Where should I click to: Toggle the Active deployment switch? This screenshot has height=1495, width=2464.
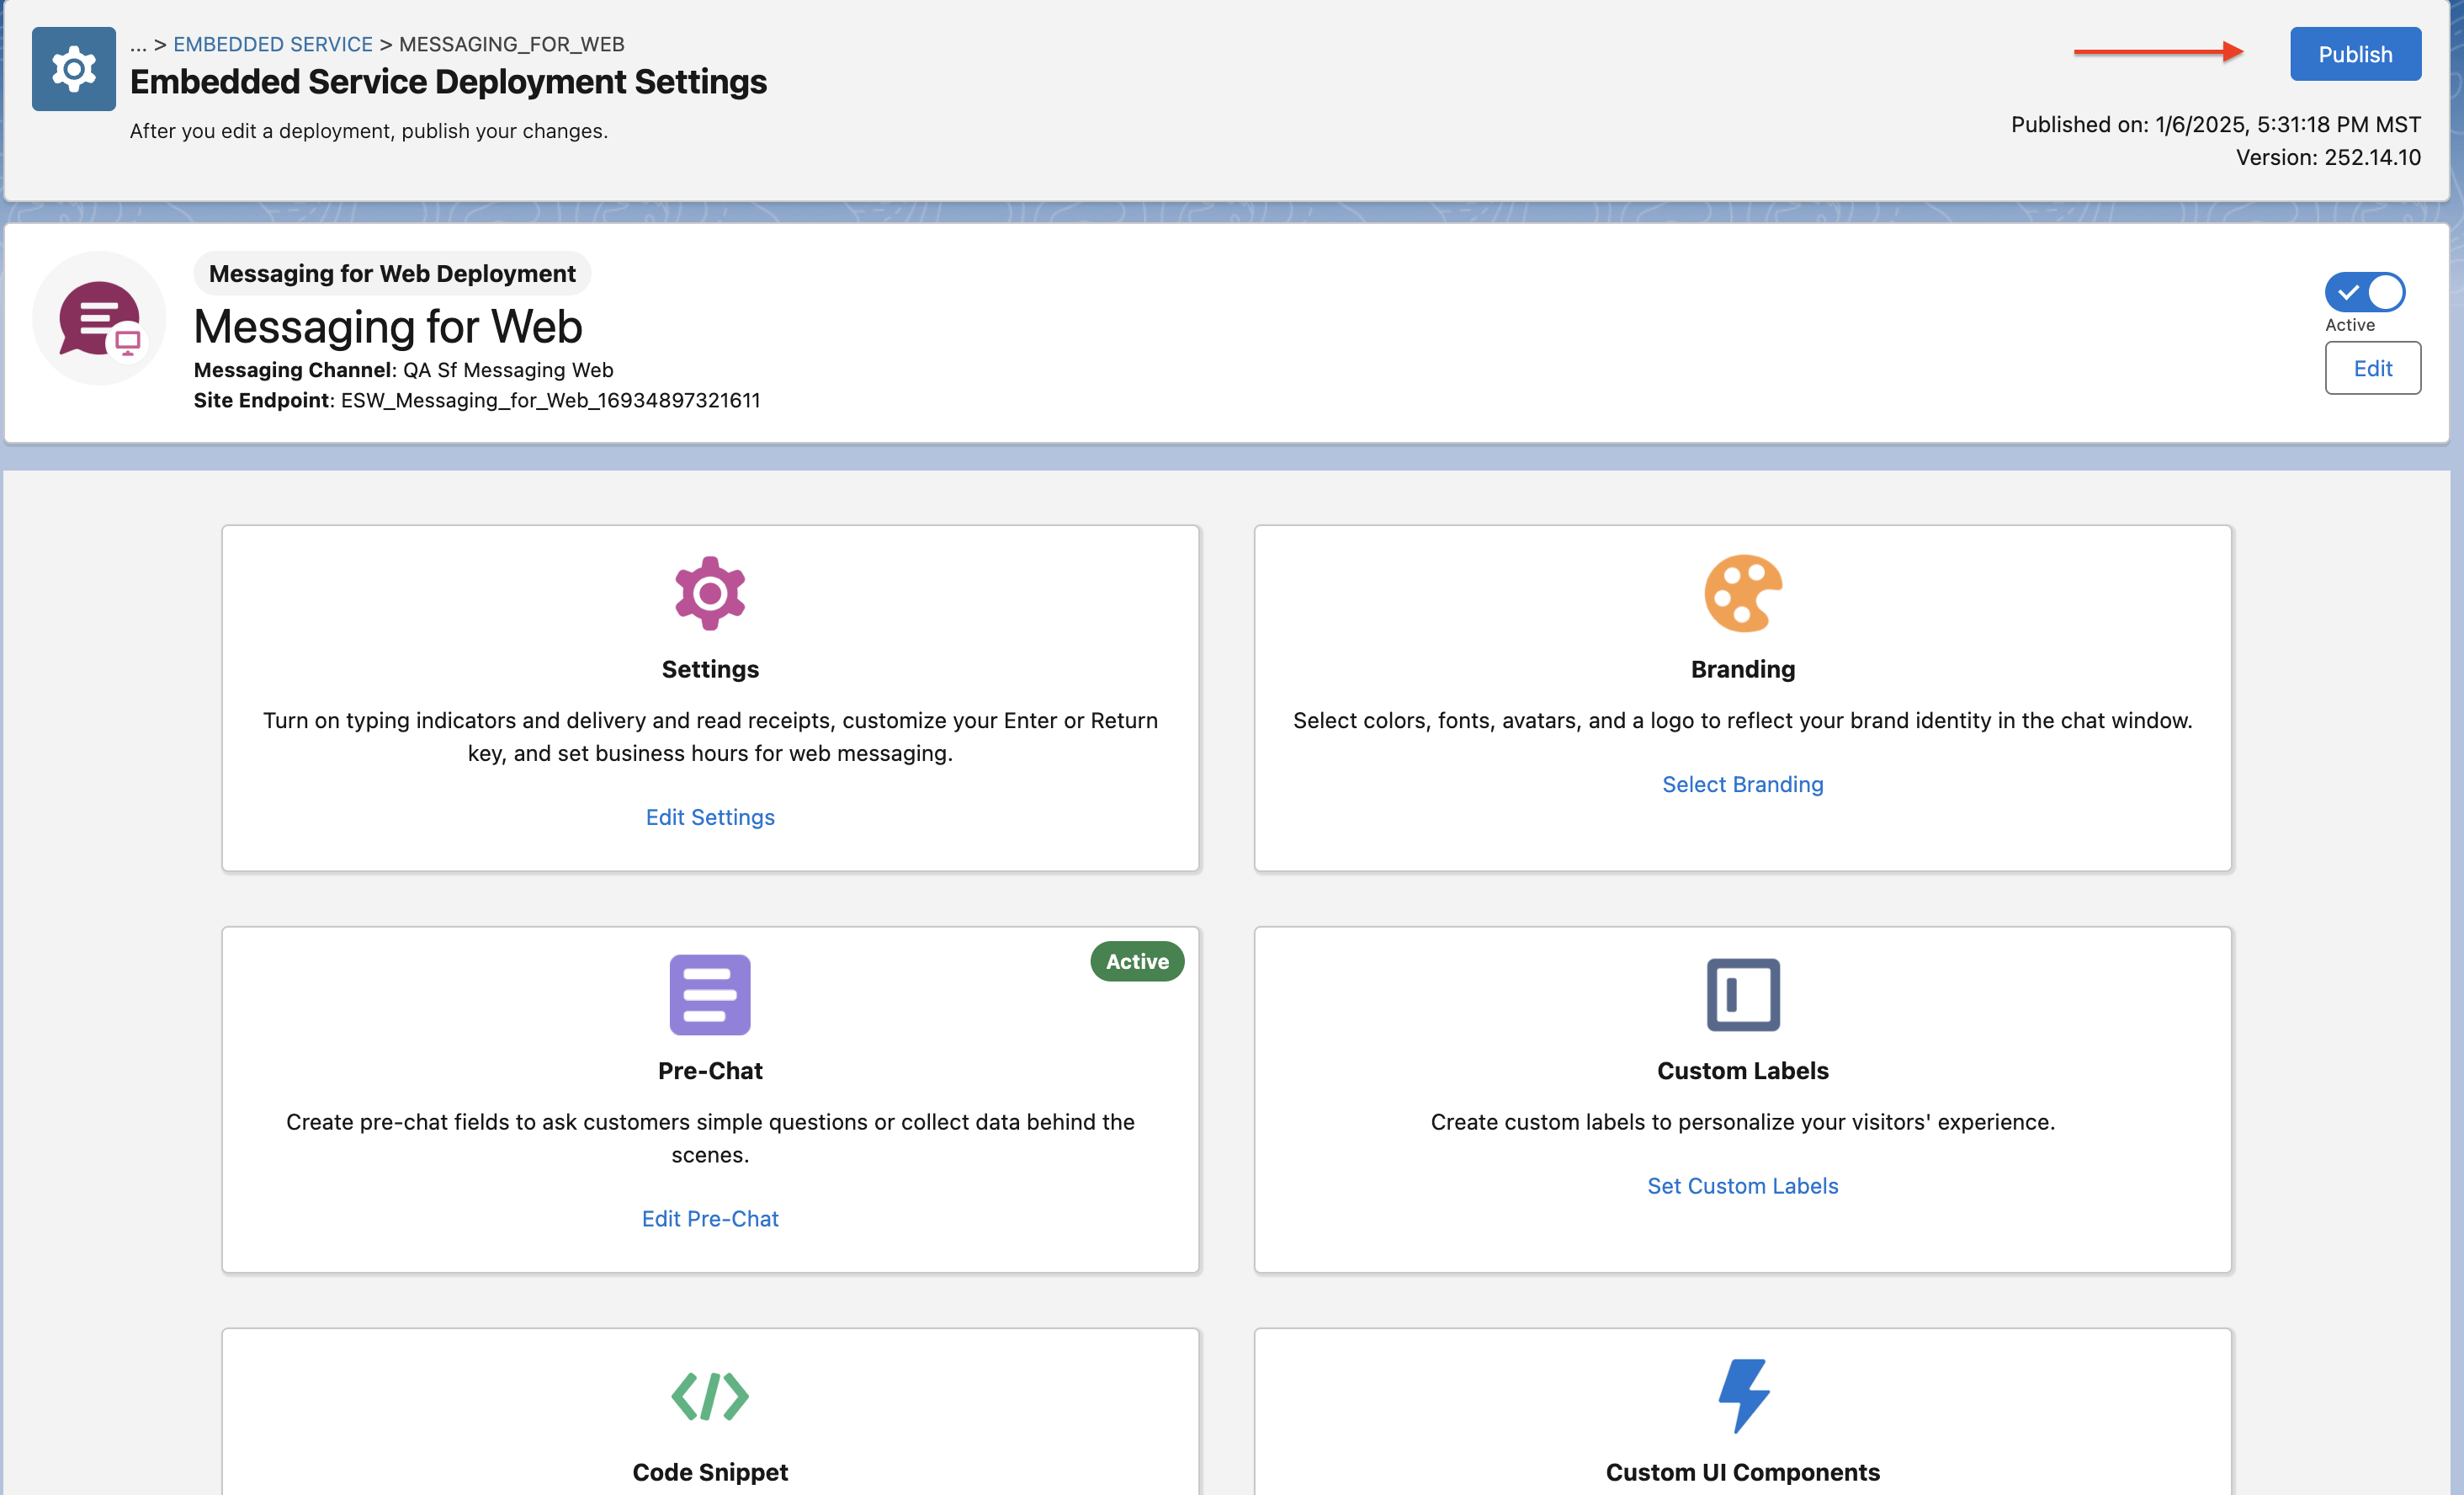tap(2364, 292)
